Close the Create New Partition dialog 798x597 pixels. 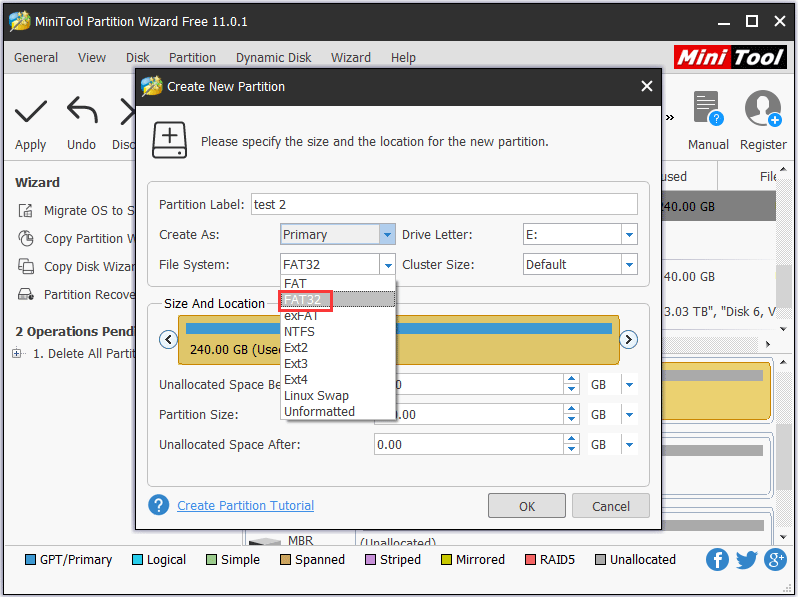646,86
